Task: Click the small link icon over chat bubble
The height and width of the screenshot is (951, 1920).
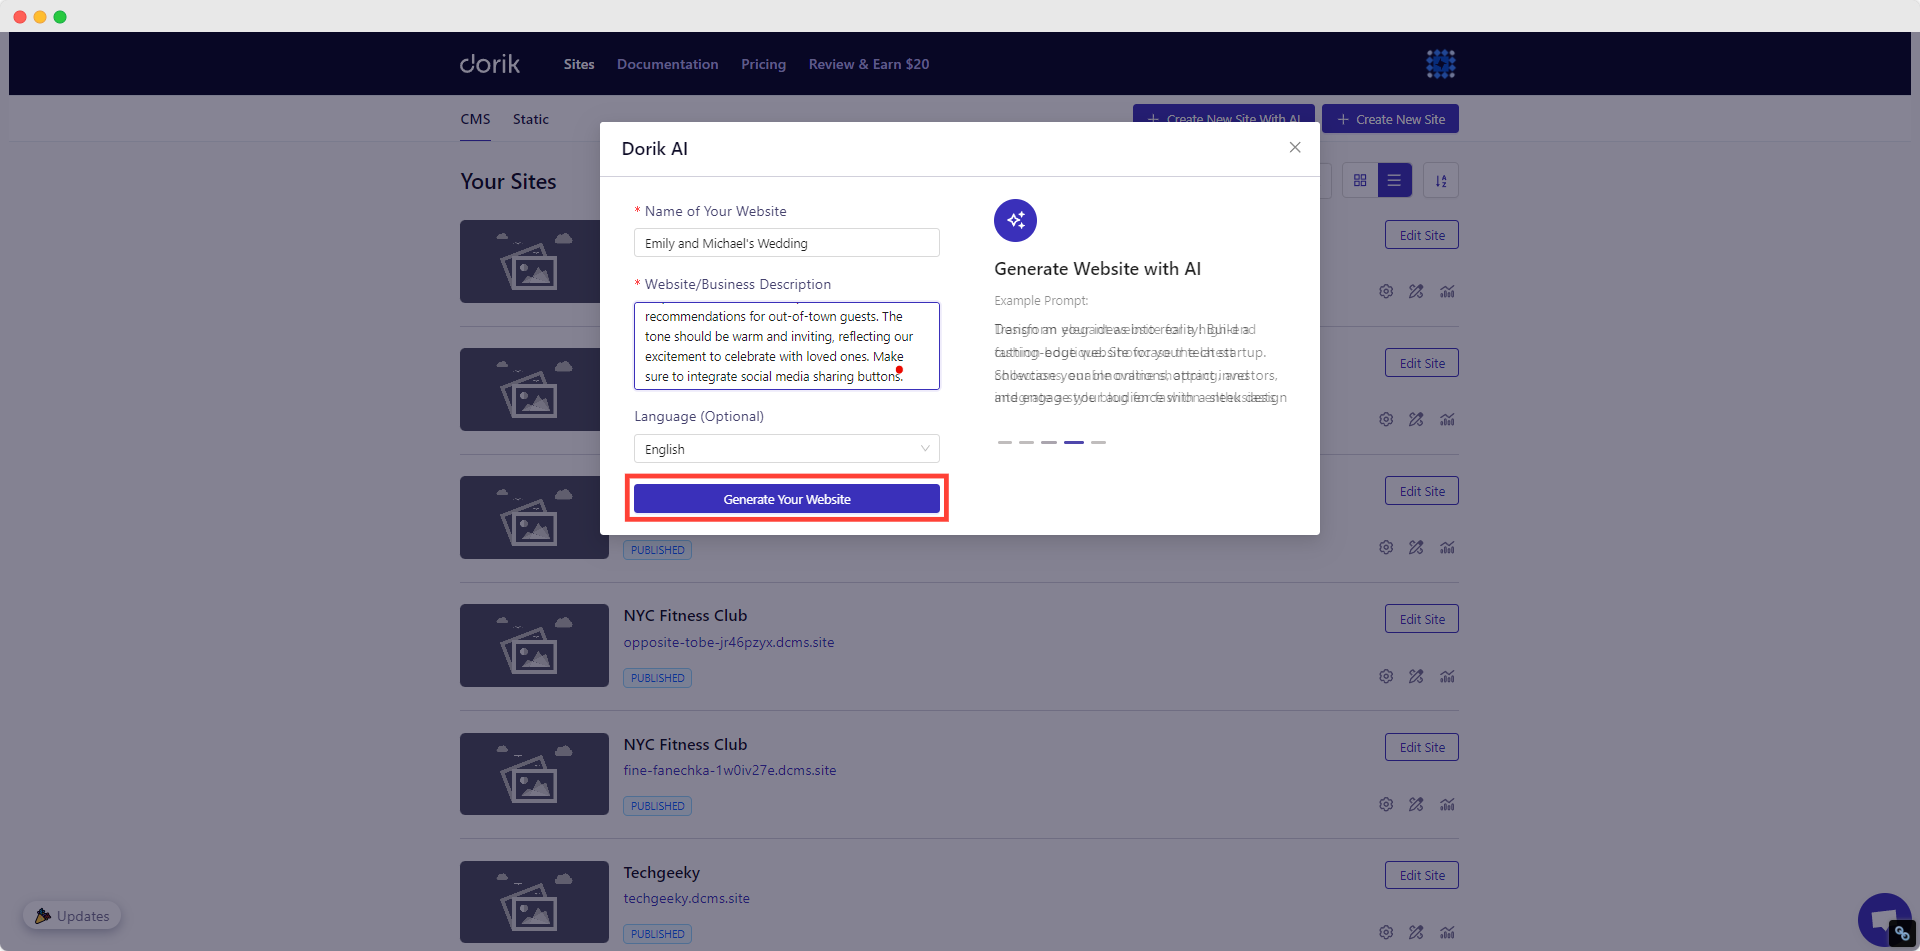Action: click(1902, 934)
